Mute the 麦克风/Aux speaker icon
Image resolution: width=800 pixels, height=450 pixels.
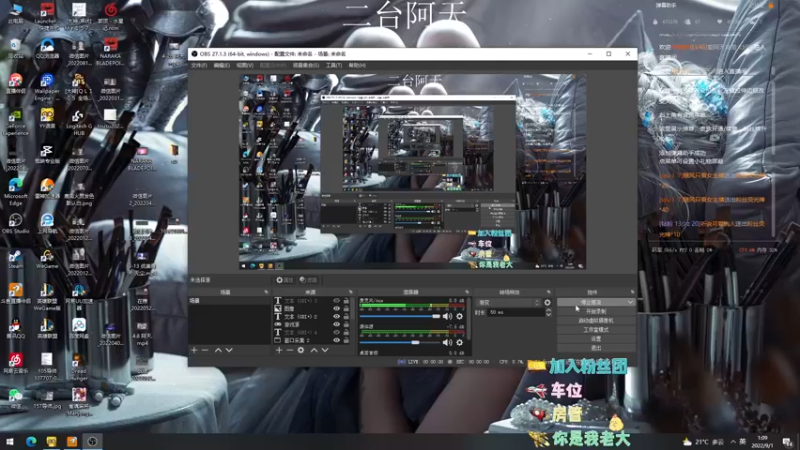pyautogui.click(x=447, y=316)
